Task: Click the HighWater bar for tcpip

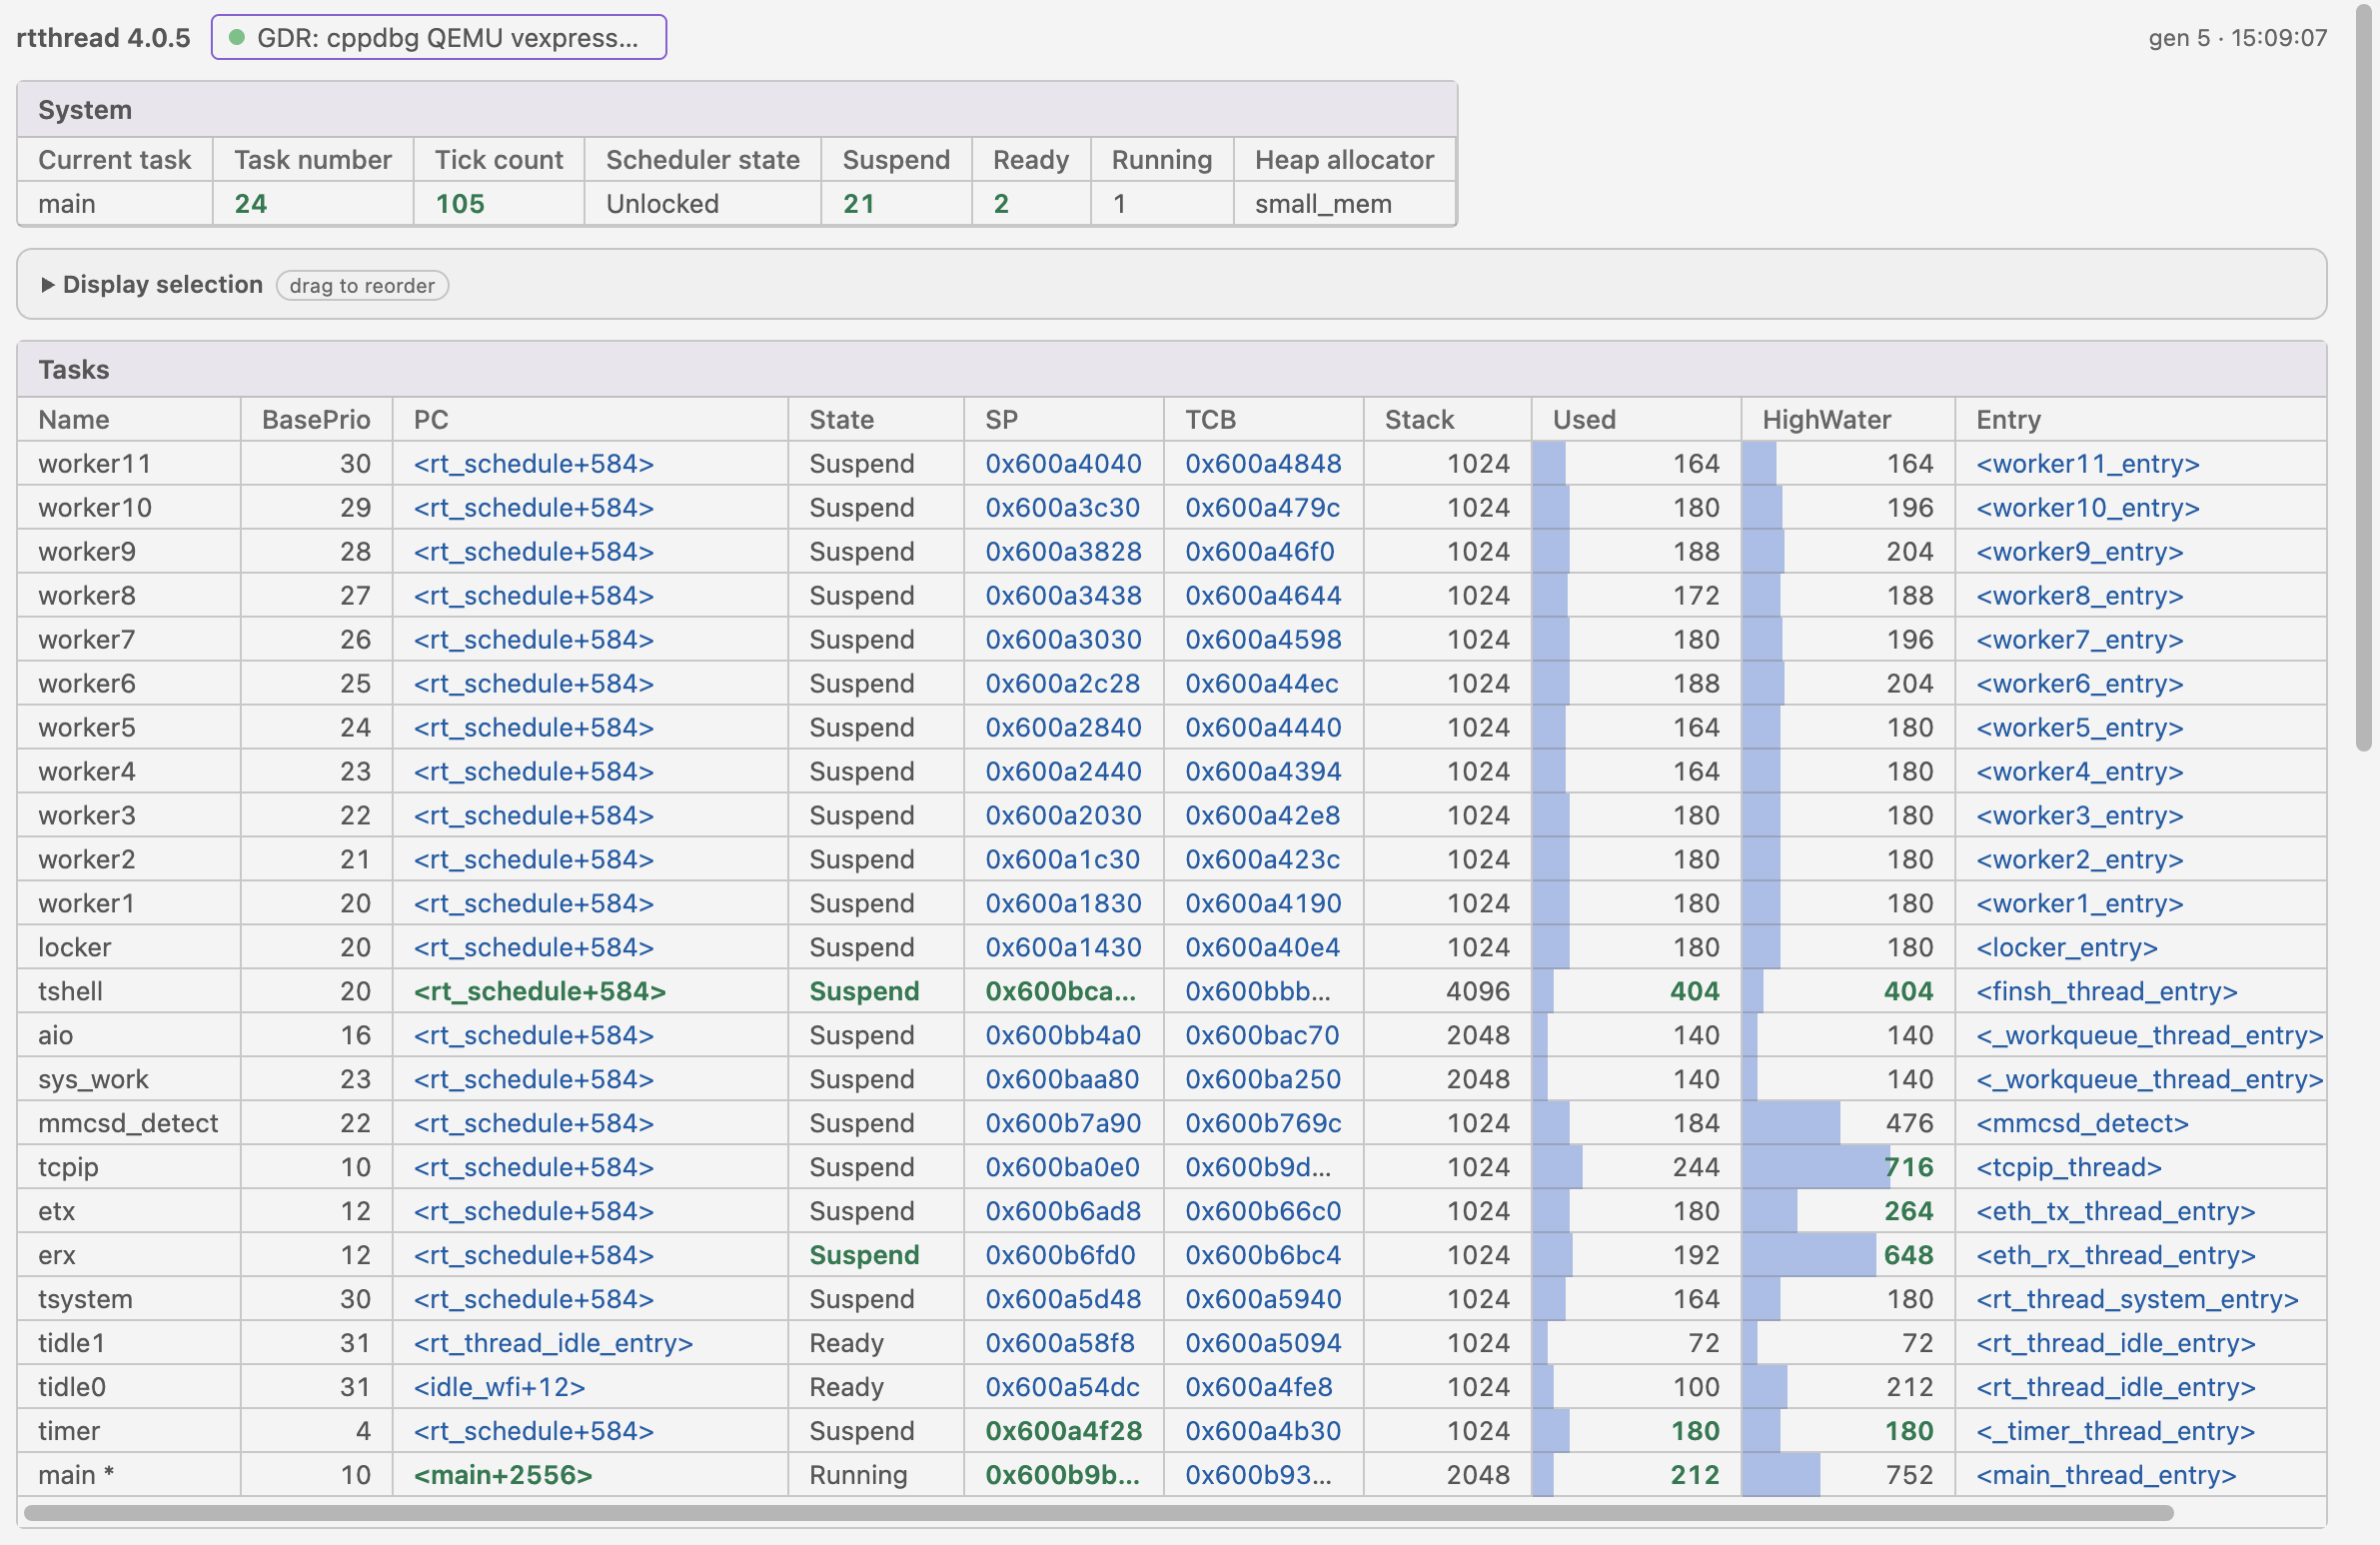Action: [x=1815, y=1168]
